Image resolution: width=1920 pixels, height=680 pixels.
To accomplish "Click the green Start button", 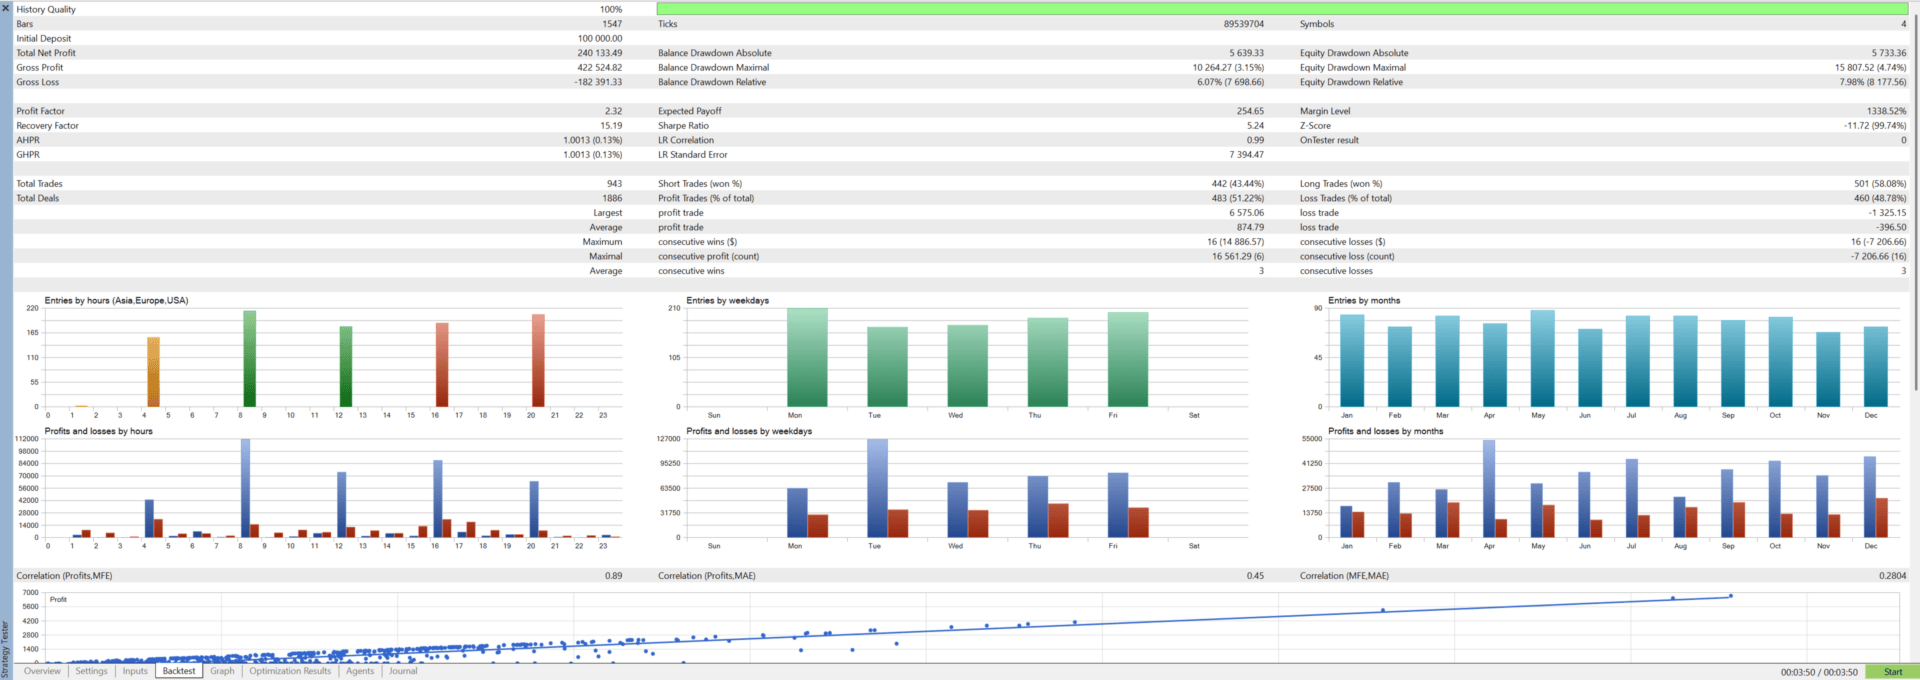I will [x=1892, y=672].
